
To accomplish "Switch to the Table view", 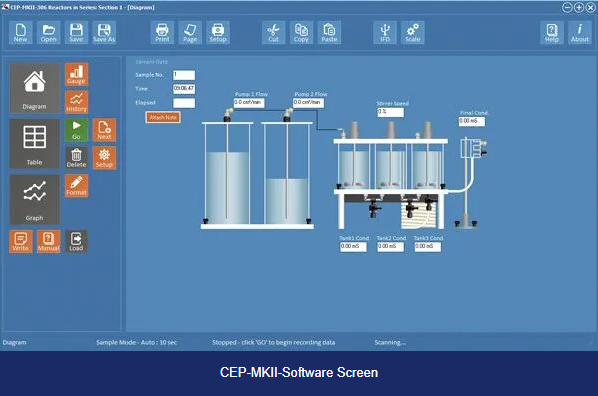I will click(34, 144).
